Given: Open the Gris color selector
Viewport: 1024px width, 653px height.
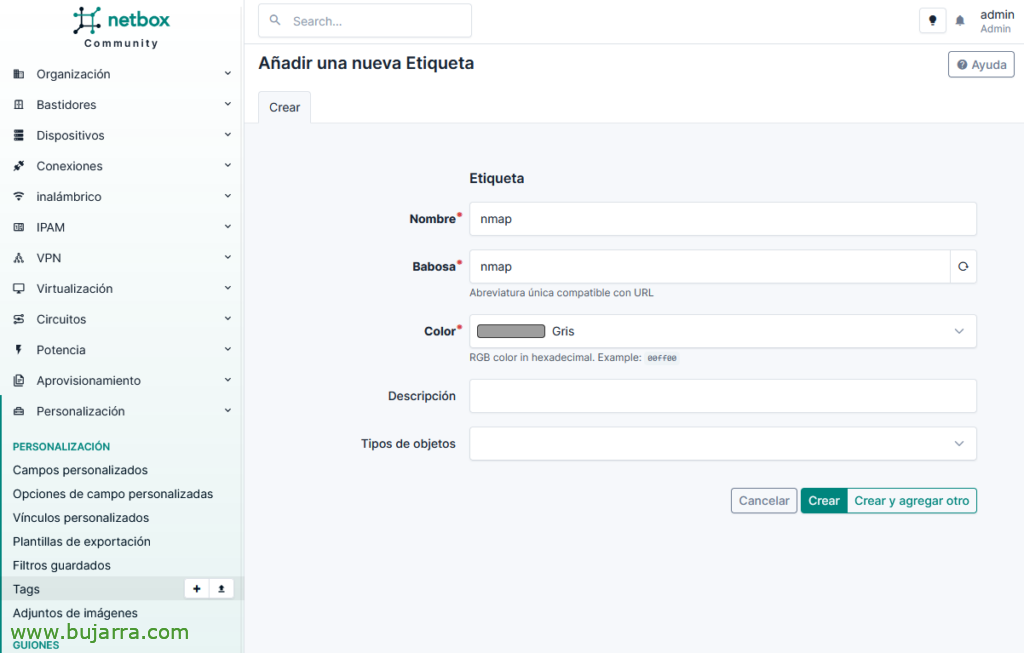Looking at the screenshot, I should (722, 331).
